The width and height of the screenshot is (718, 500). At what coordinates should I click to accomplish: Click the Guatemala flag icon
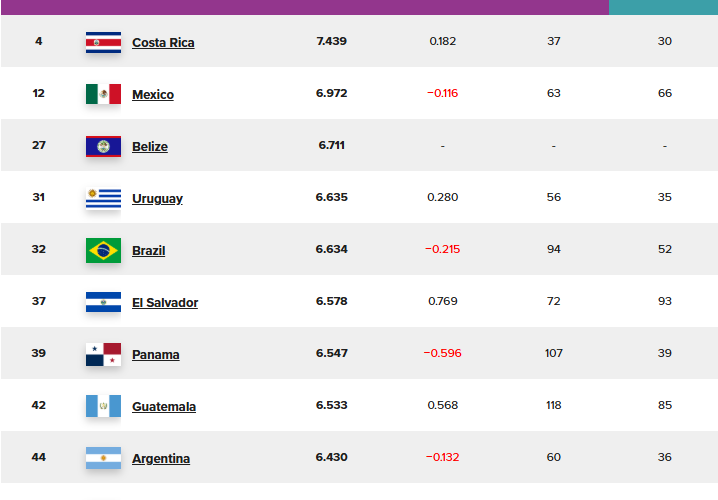103,406
